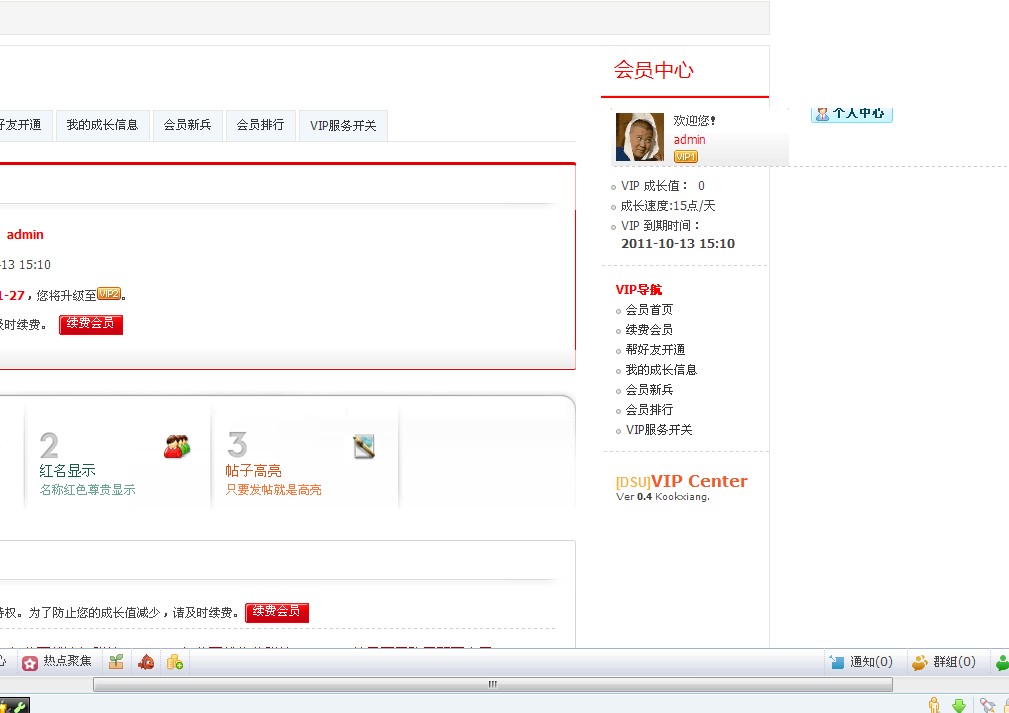Open 会员首页 in VIP navigation

pos(649,310)
